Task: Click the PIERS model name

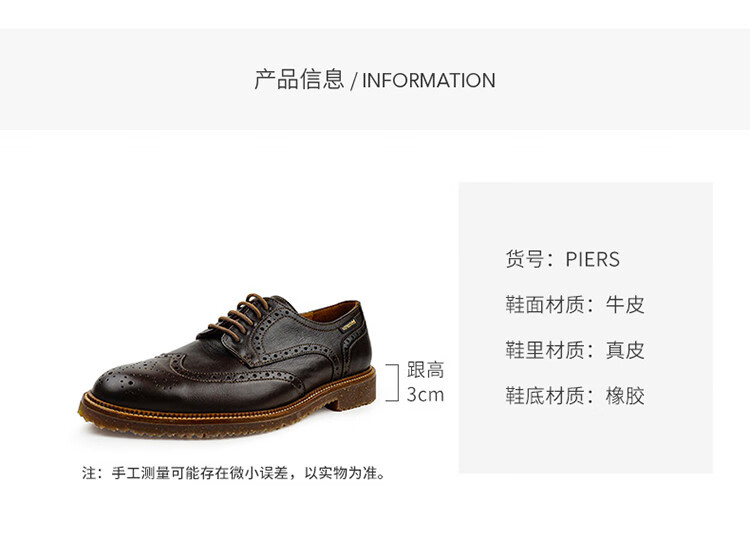Action: point(593,259)
